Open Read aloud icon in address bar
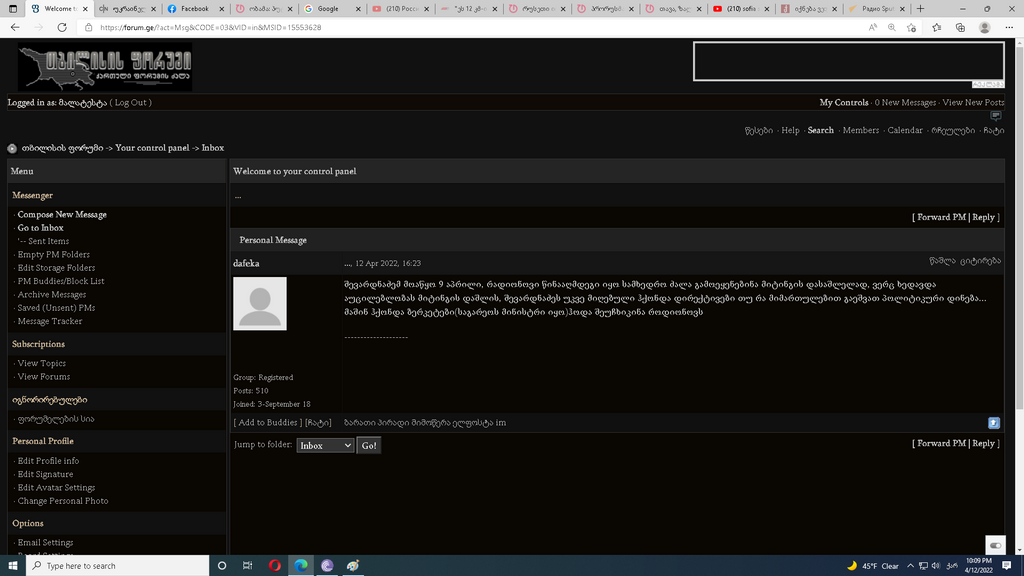 872,27
